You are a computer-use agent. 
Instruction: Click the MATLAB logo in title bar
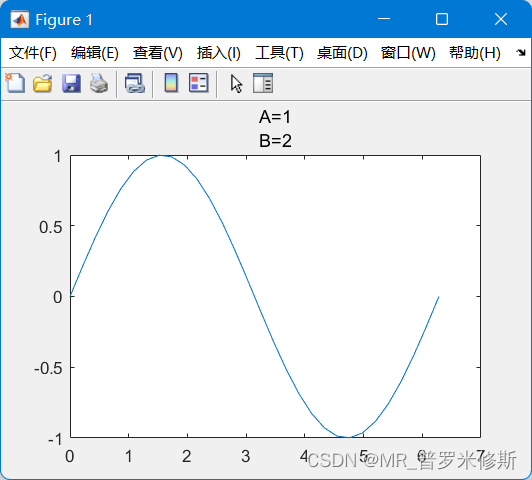(20, 20)
